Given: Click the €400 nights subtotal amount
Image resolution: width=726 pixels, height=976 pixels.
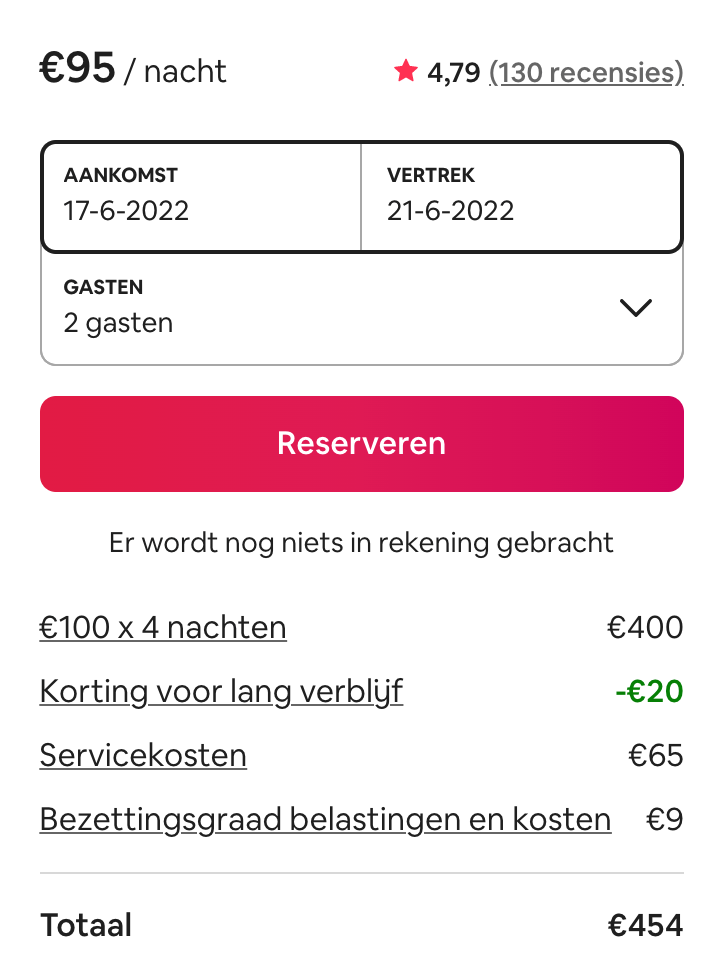Looking at the screenshot, I should click(645, 627).
